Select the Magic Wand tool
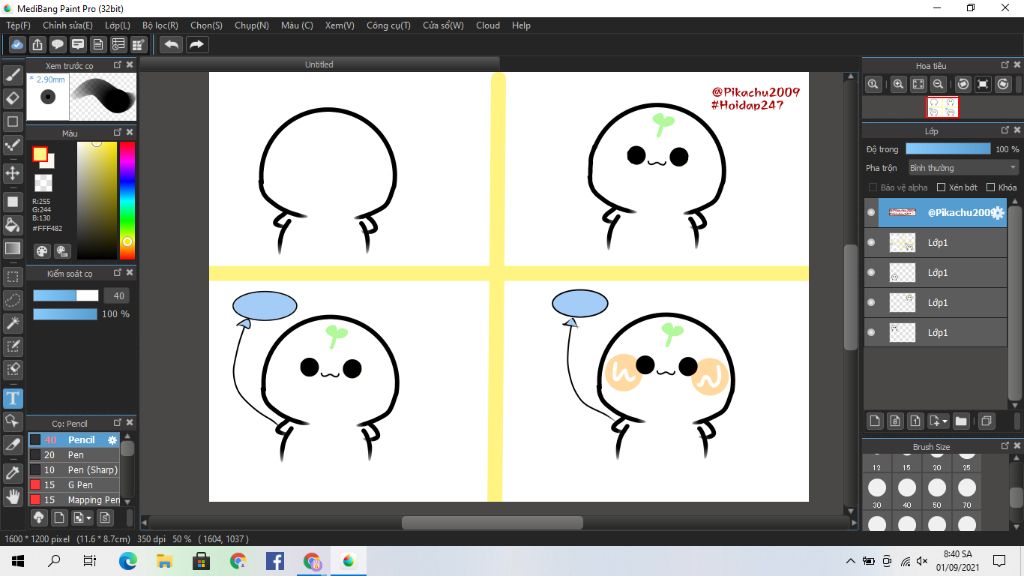Screen dimensions: 1024x576 [x=12, y=323]
